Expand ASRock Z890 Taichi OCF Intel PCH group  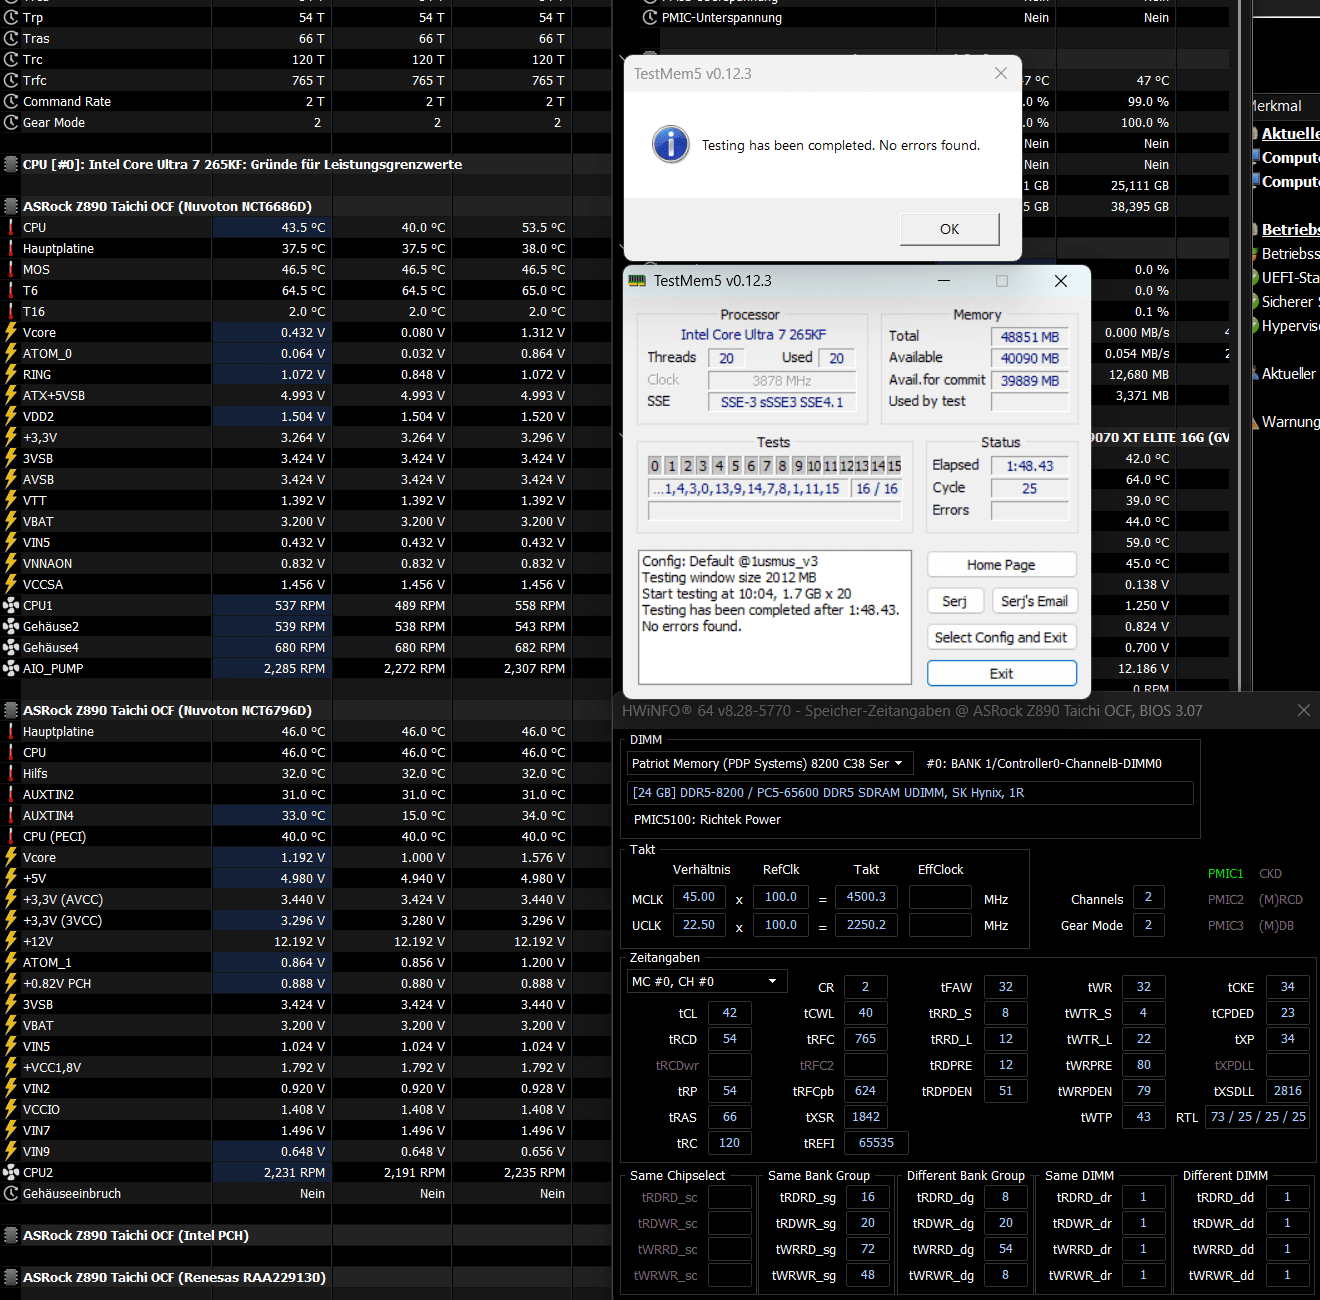point(11,1235)
